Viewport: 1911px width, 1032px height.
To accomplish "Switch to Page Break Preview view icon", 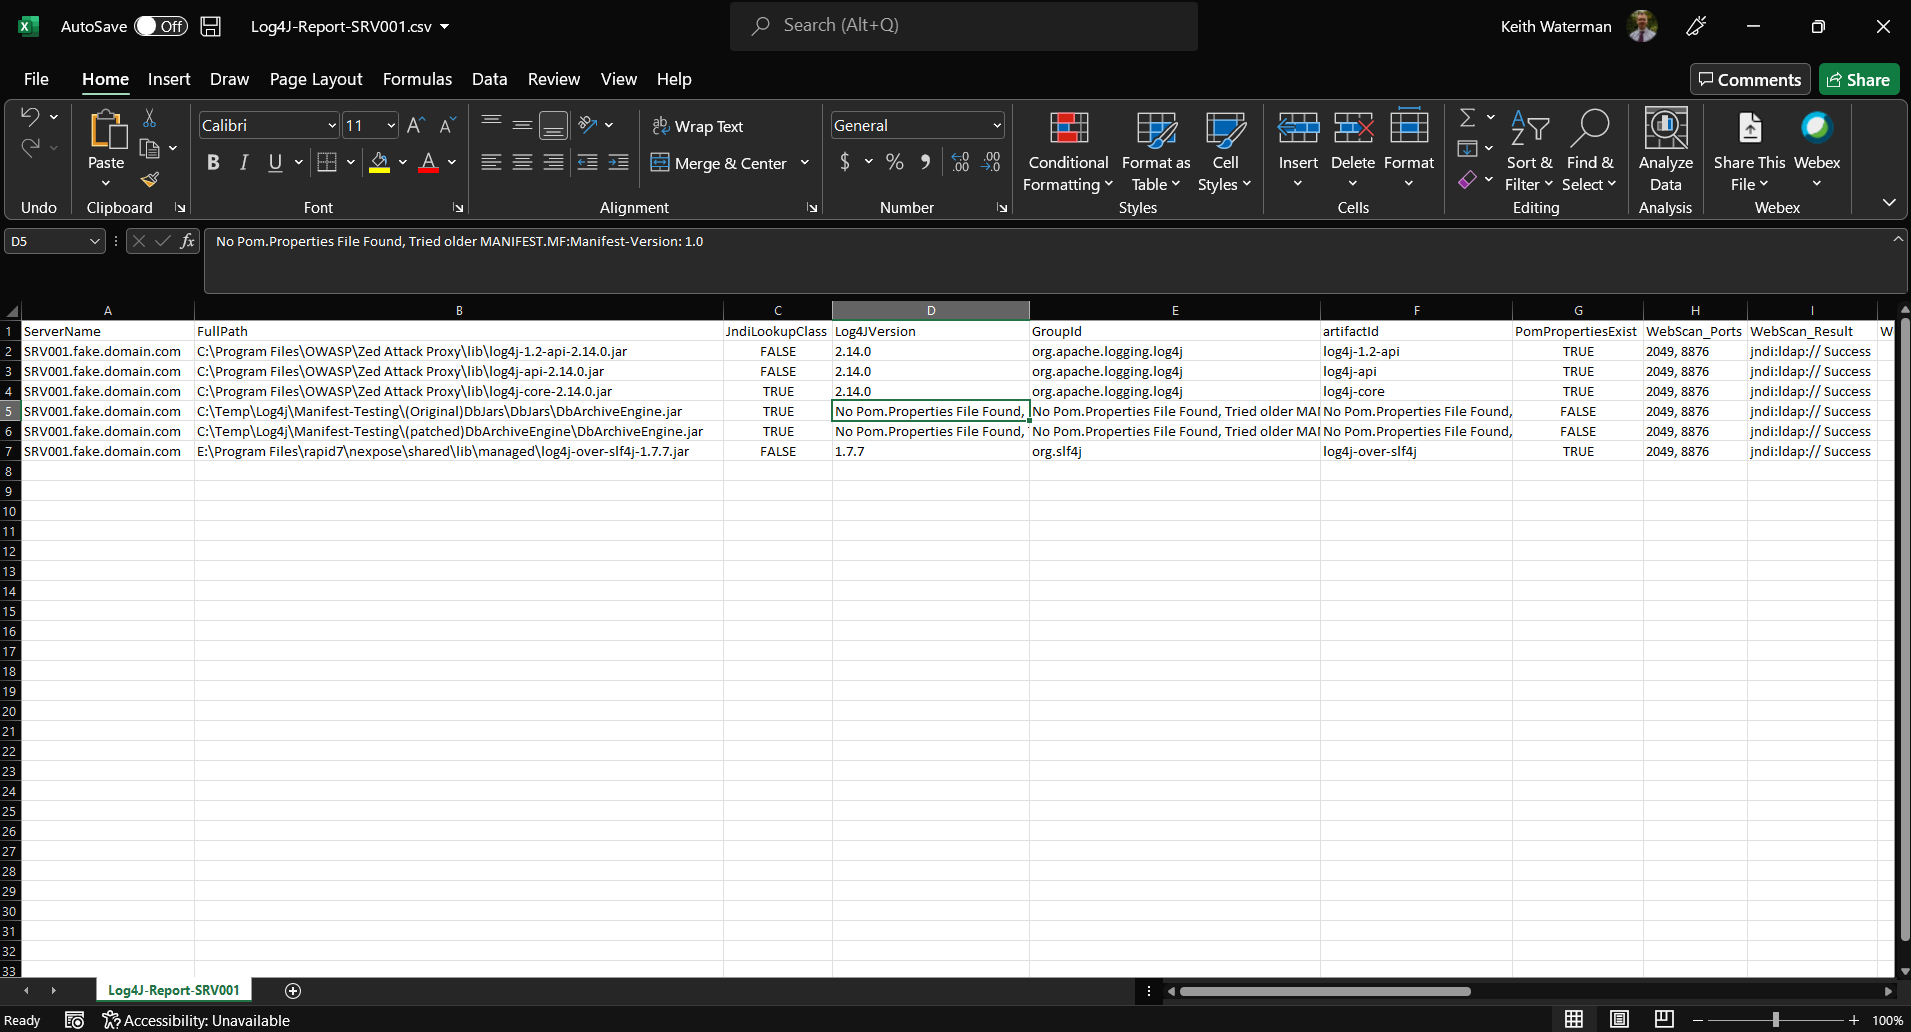I will 1664,1019.
